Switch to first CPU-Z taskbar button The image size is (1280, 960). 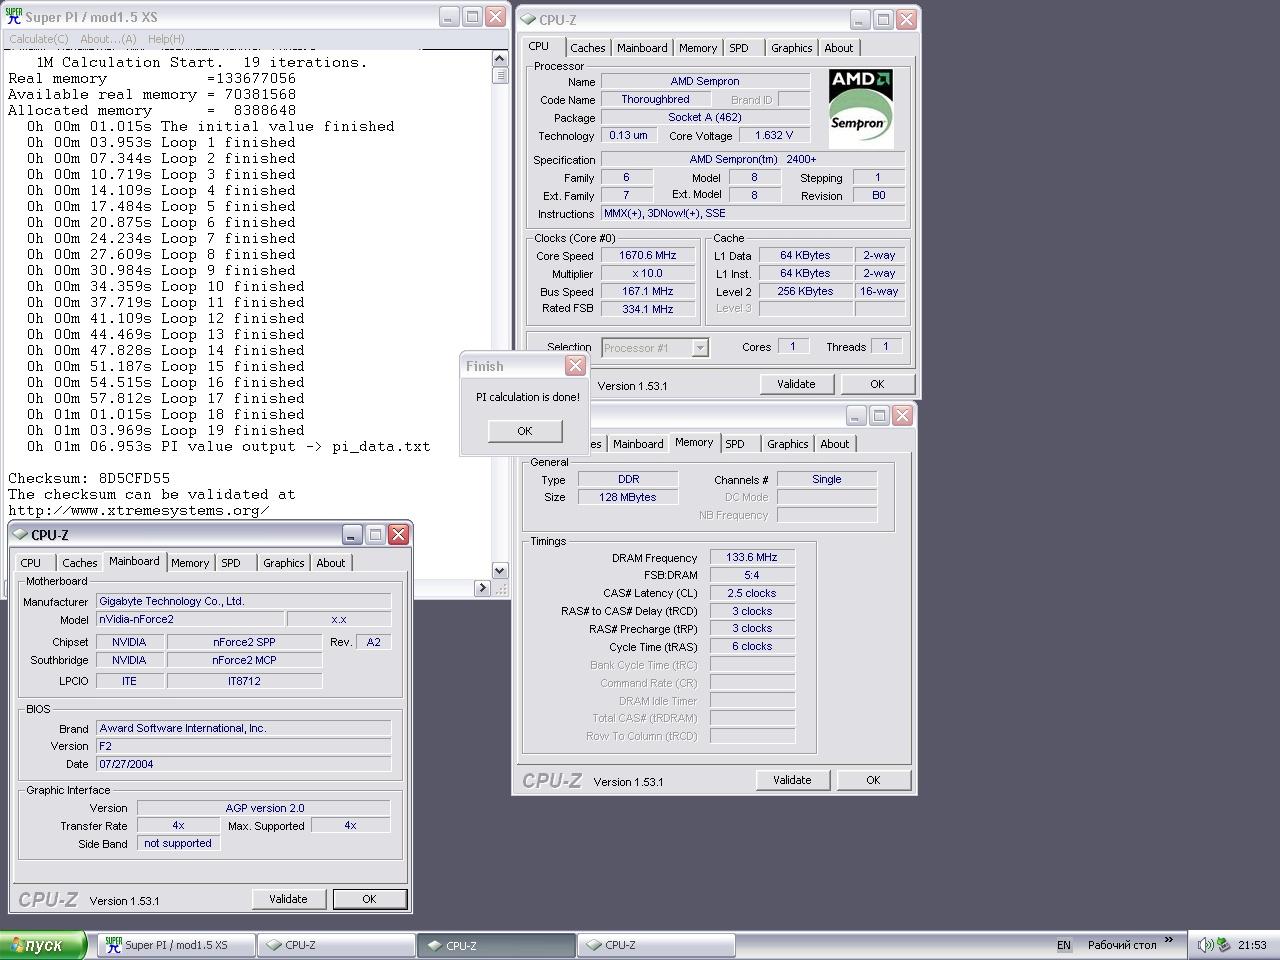click(336, 945)
